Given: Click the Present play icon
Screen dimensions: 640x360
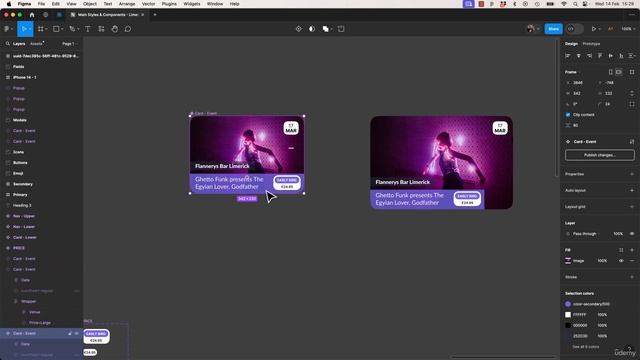Looking at the screenshot, I should coord(593,29).
